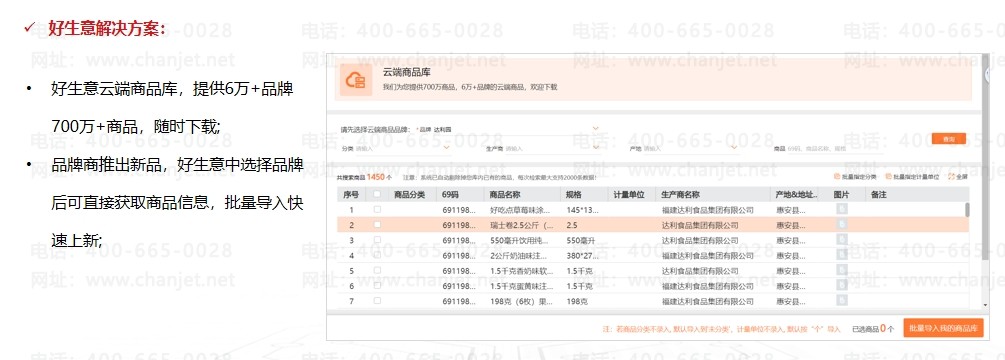Select checkbox of row 5 product
This screenshot has height=360, width=1005.
(377, 270)
